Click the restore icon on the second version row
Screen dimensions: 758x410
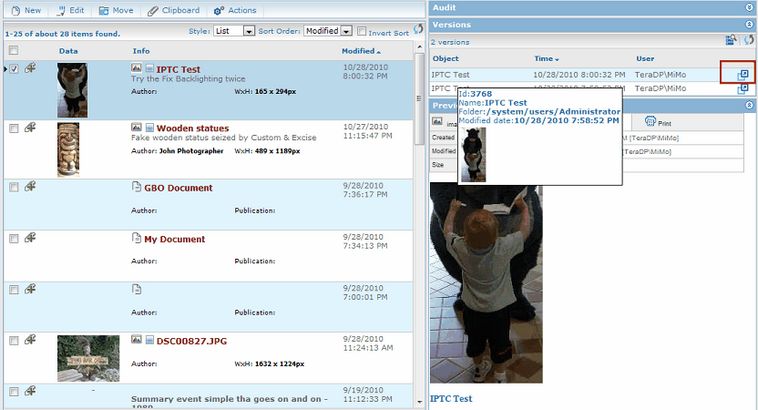point(743,89)
